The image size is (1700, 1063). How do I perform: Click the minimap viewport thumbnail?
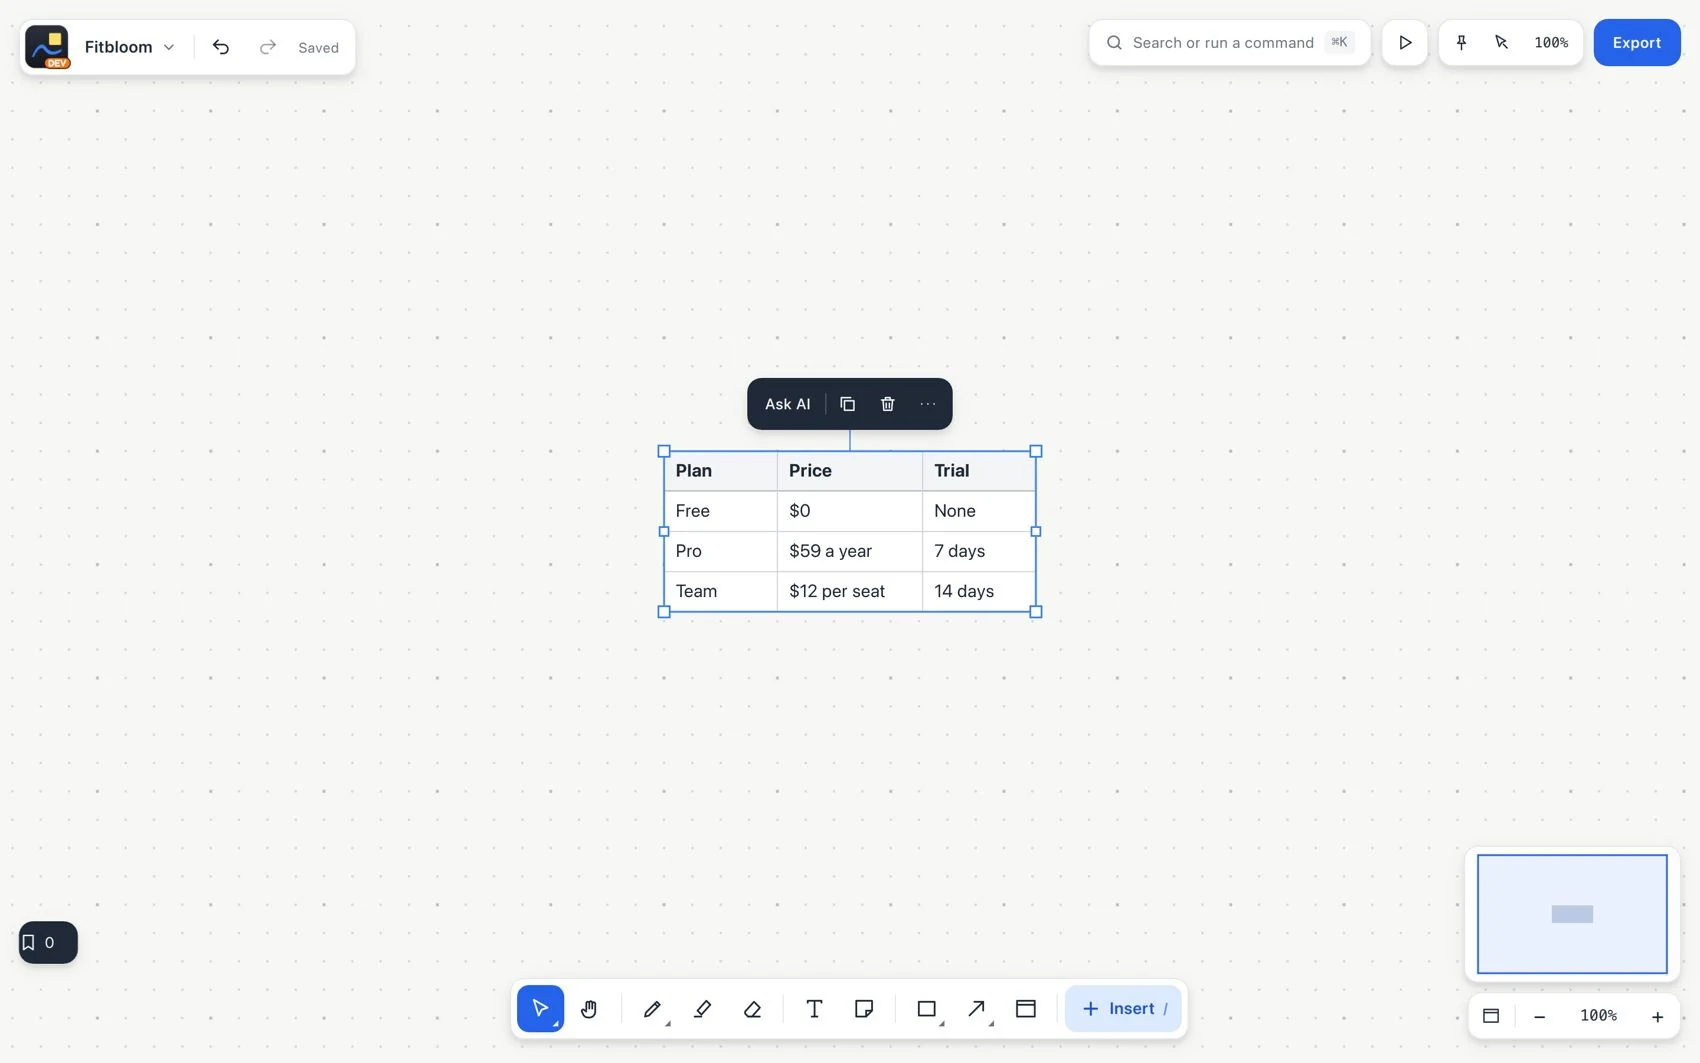(1572, 914)
